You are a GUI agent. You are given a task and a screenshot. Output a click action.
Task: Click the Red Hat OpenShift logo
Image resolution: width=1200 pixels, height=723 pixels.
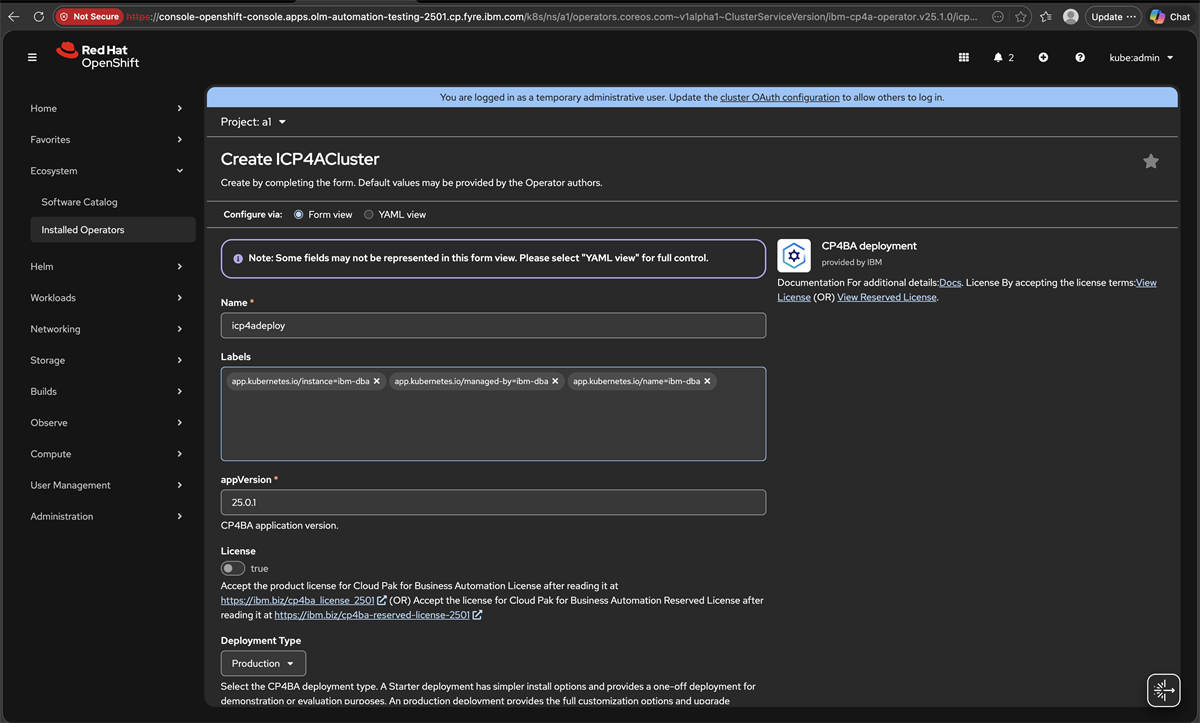98,56
